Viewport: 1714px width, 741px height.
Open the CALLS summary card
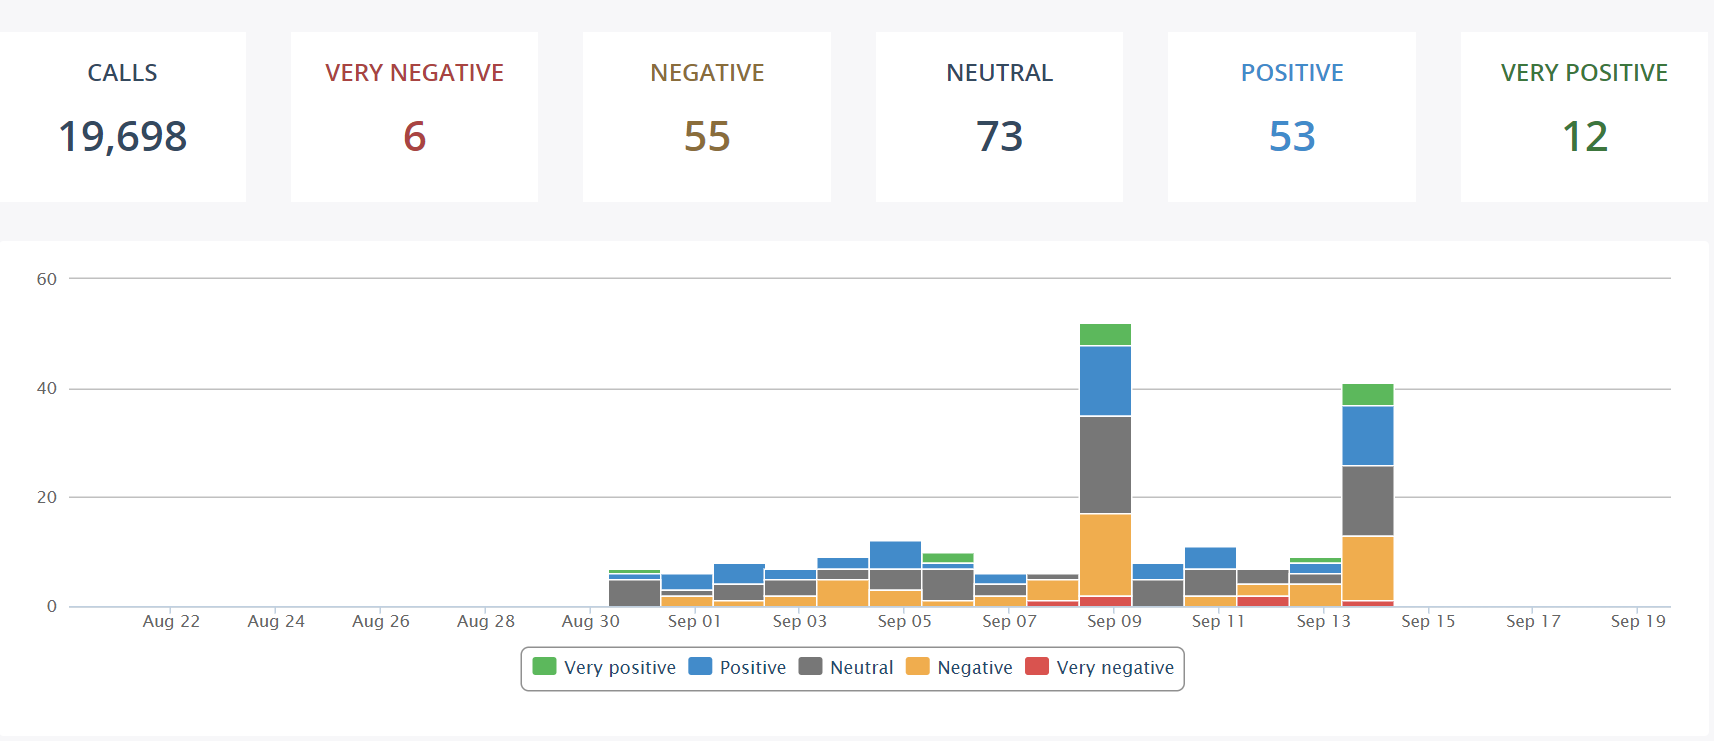point(122,115)
